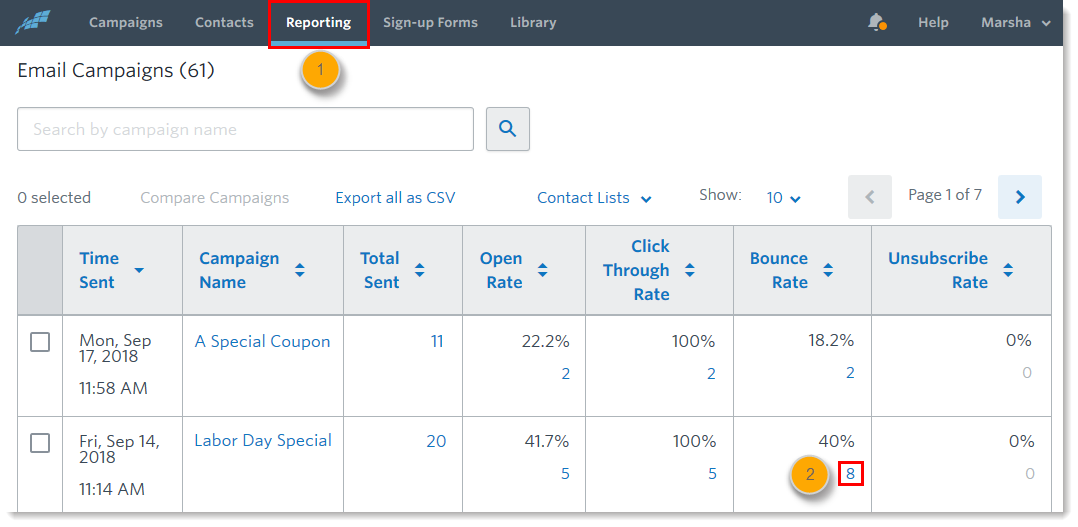Screen dimensions: 1078x527
Task: Switch to the Reporting tab
Action: 318,23
